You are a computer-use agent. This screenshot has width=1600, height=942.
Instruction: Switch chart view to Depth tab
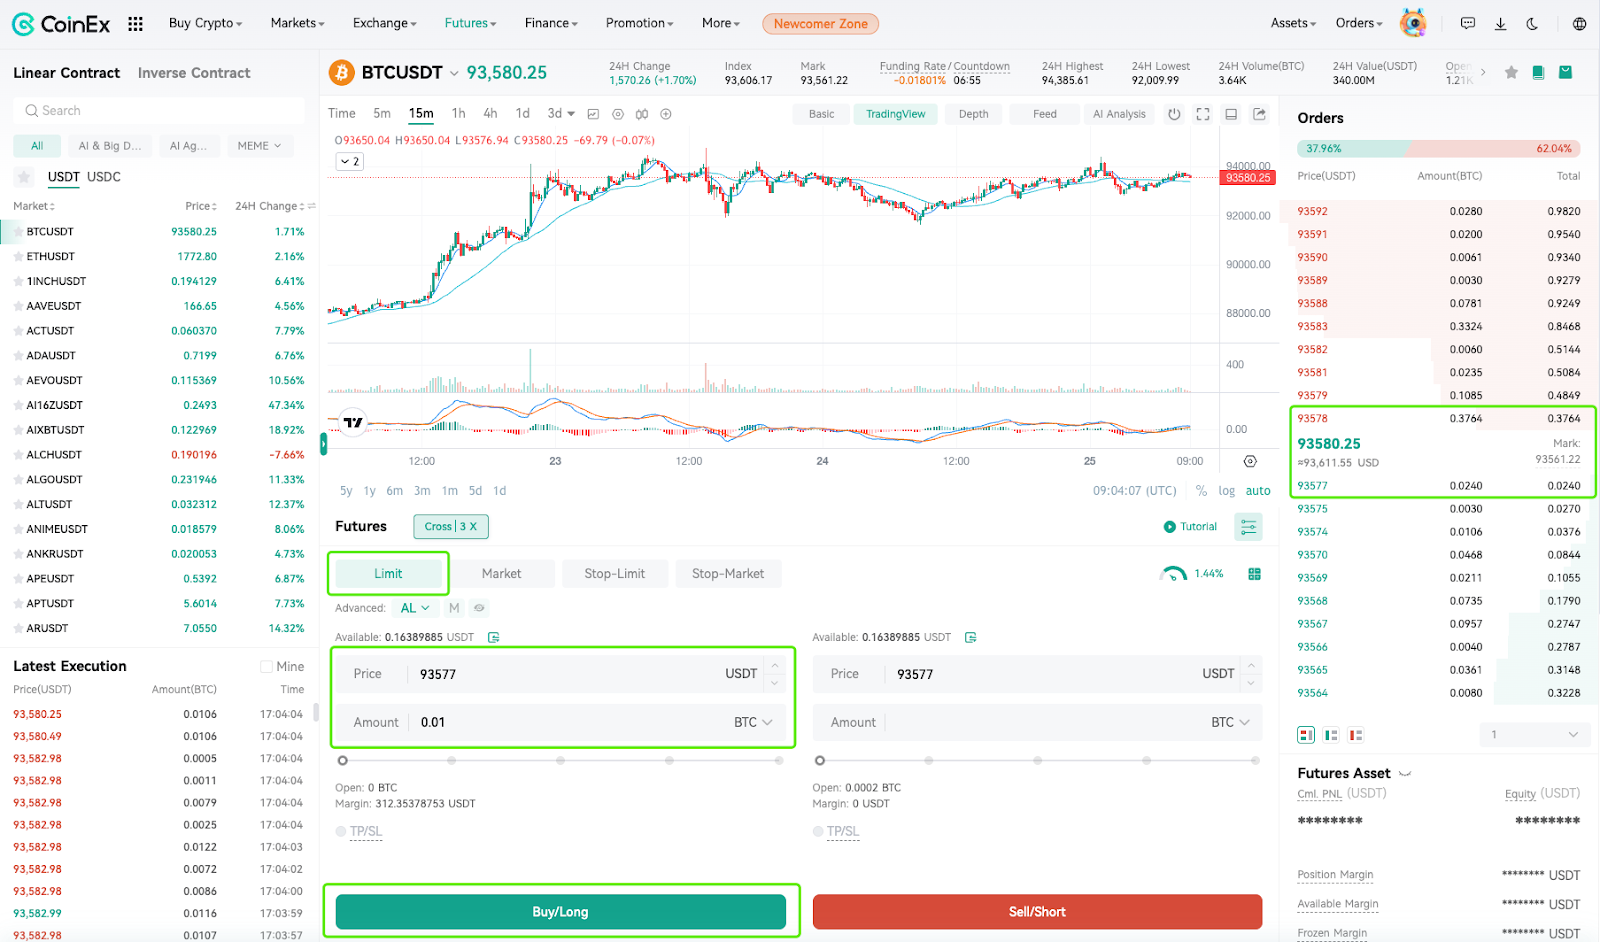click(x=973, y=114)
